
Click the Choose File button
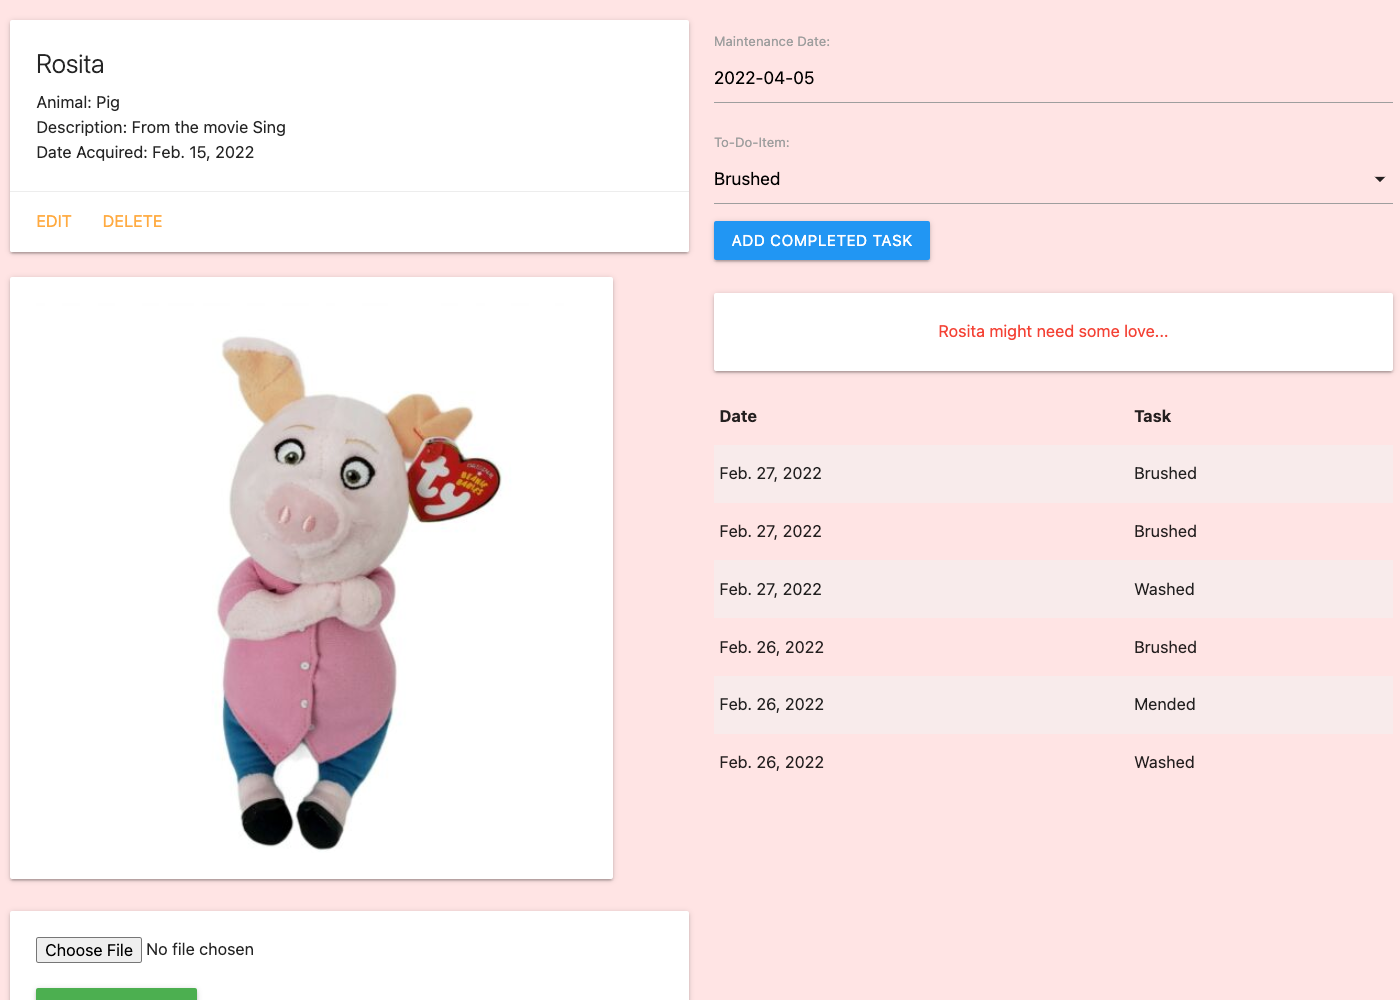click(89, 950)
